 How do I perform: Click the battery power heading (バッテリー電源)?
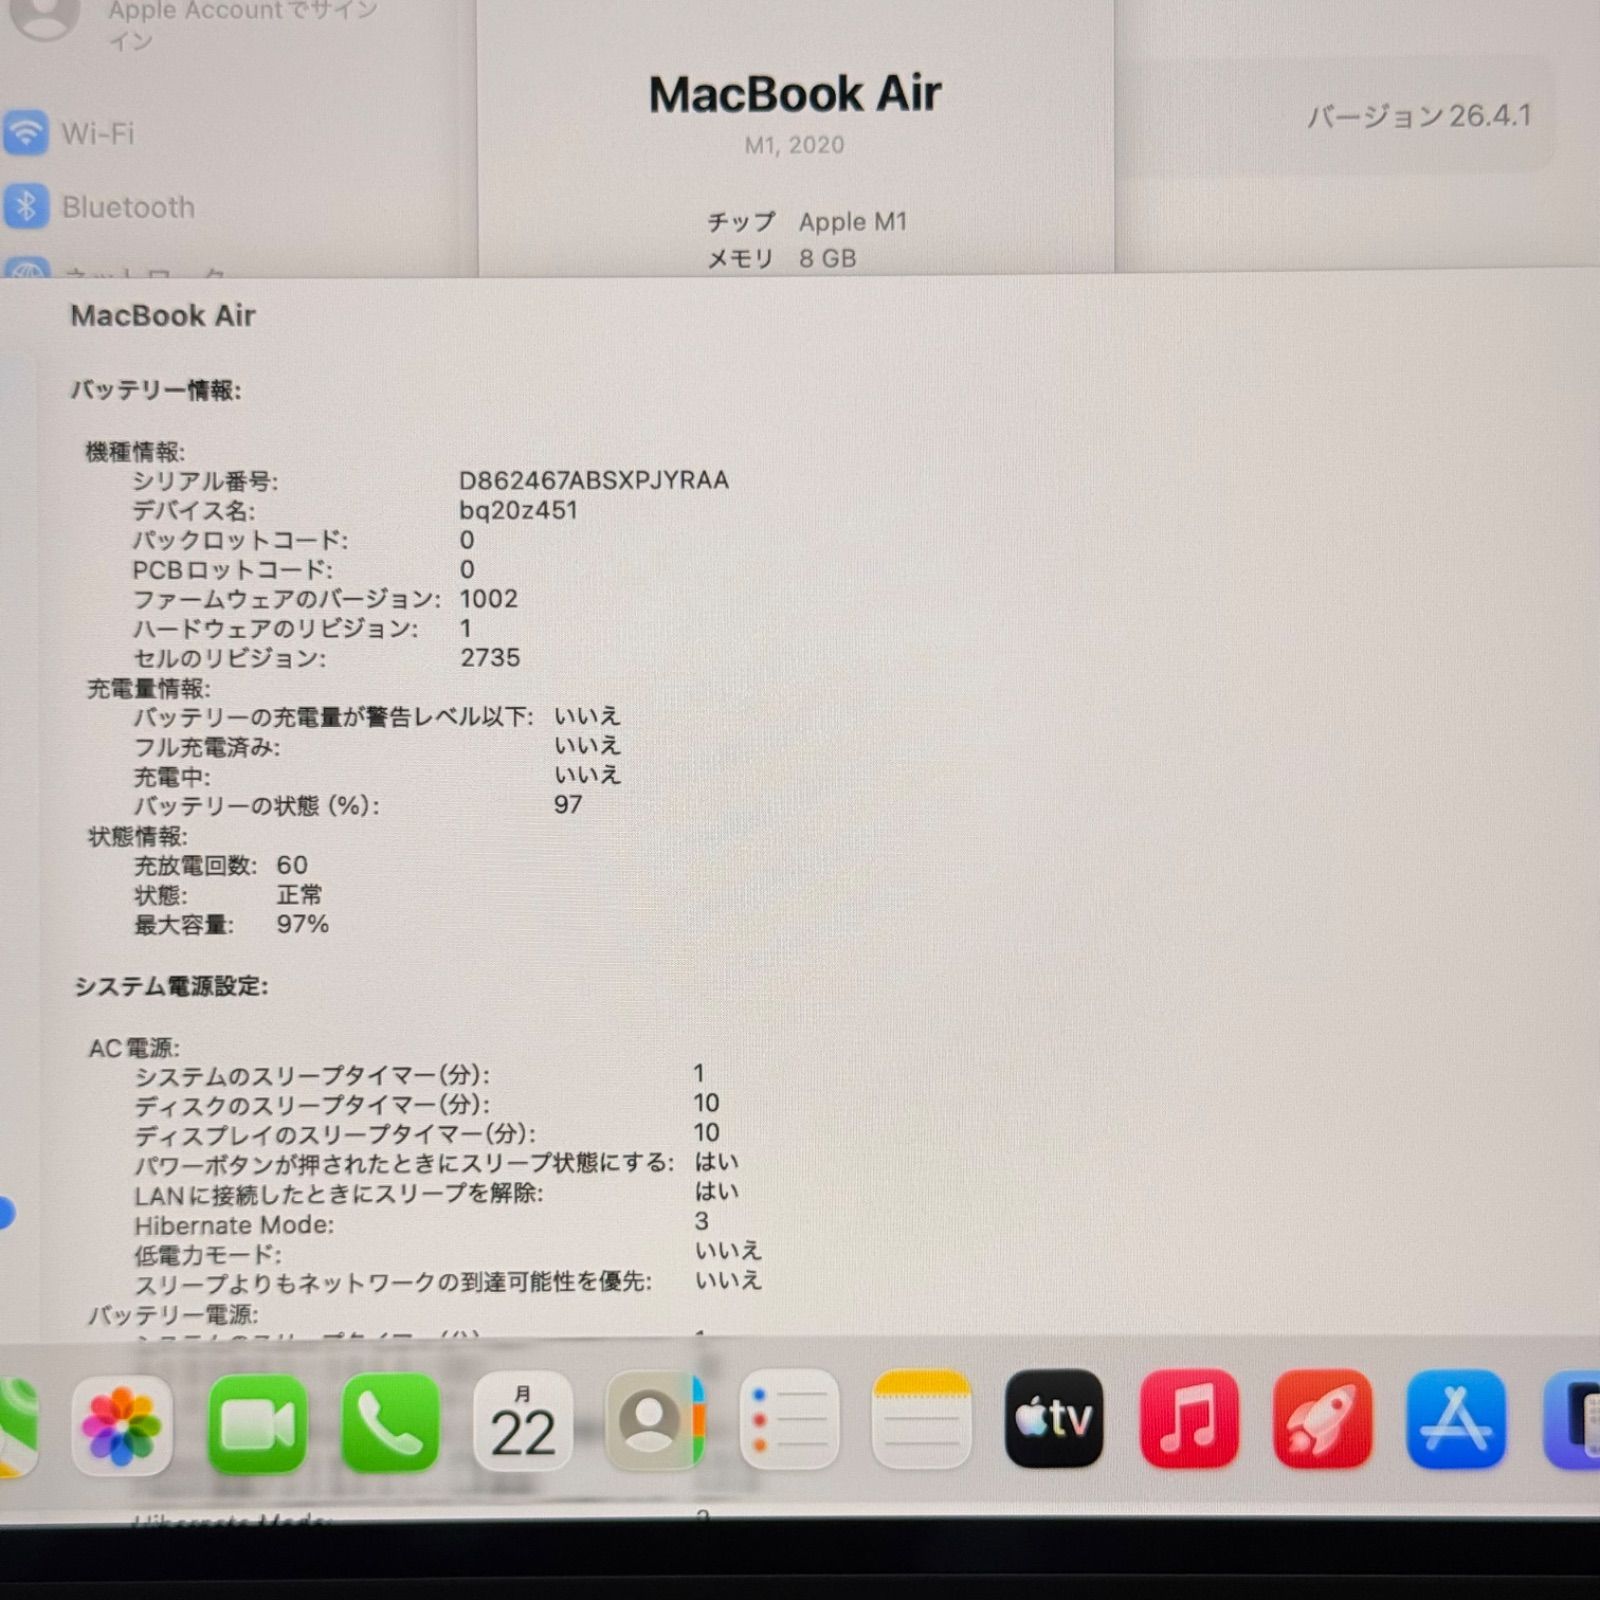click(x=172, y=1314)
